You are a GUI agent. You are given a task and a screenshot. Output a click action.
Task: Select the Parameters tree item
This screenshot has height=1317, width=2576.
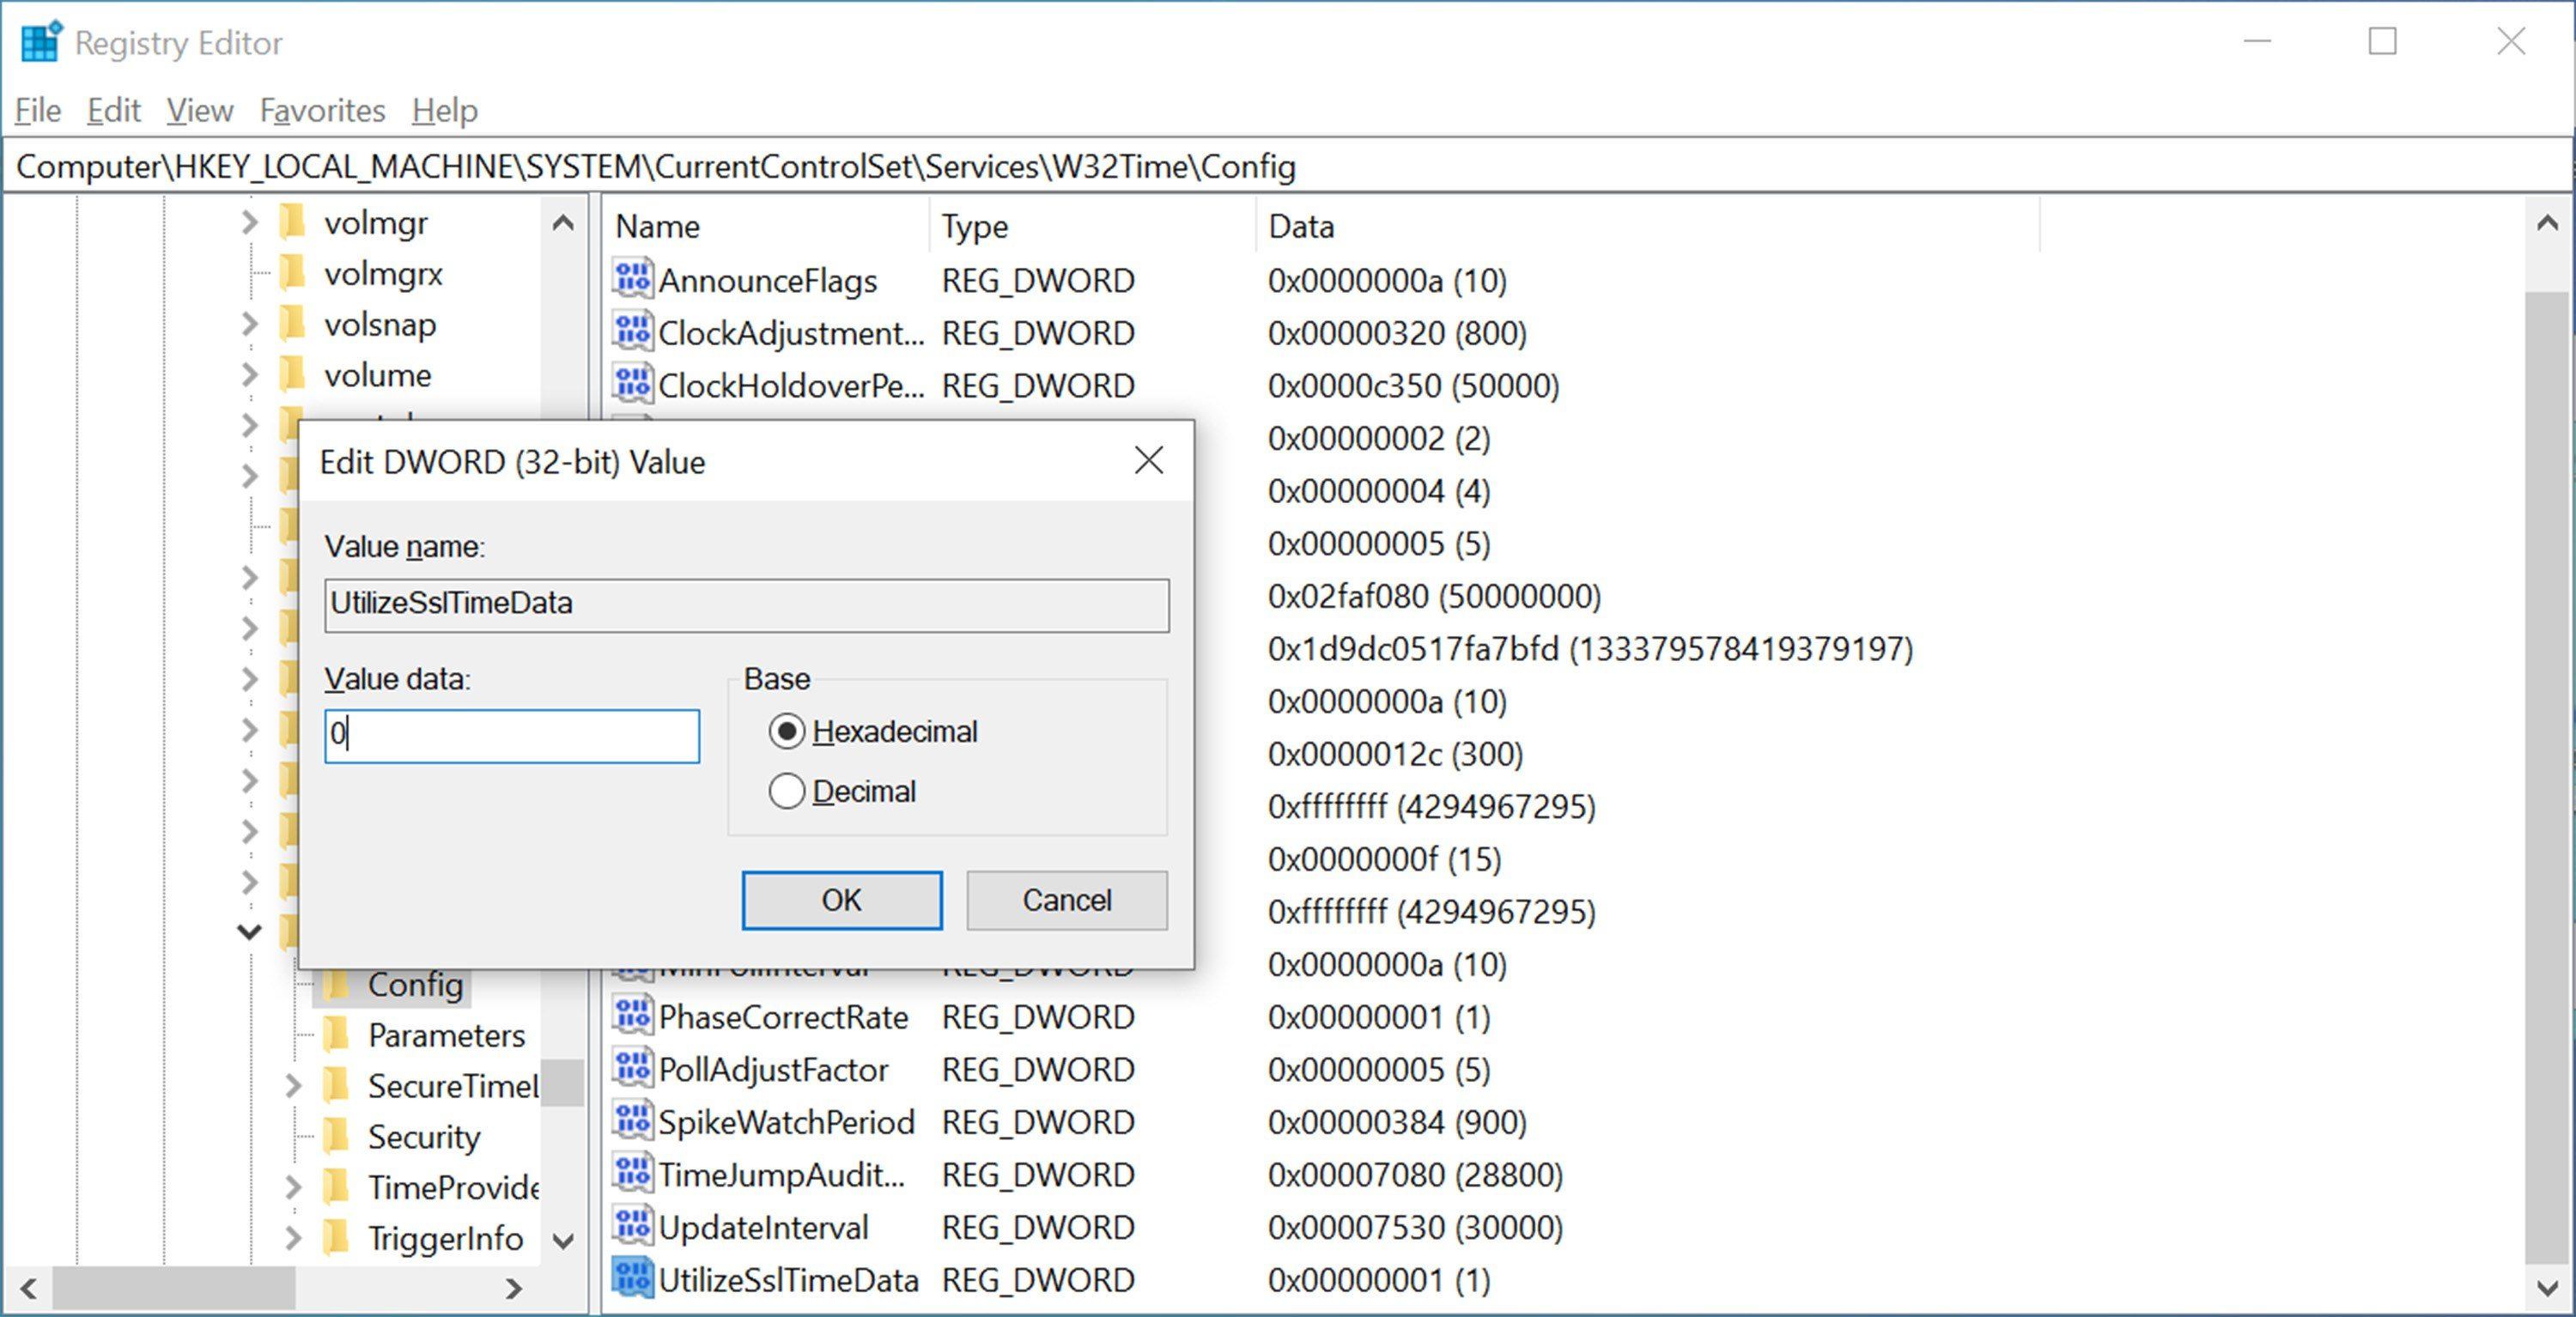point(446,1035)
